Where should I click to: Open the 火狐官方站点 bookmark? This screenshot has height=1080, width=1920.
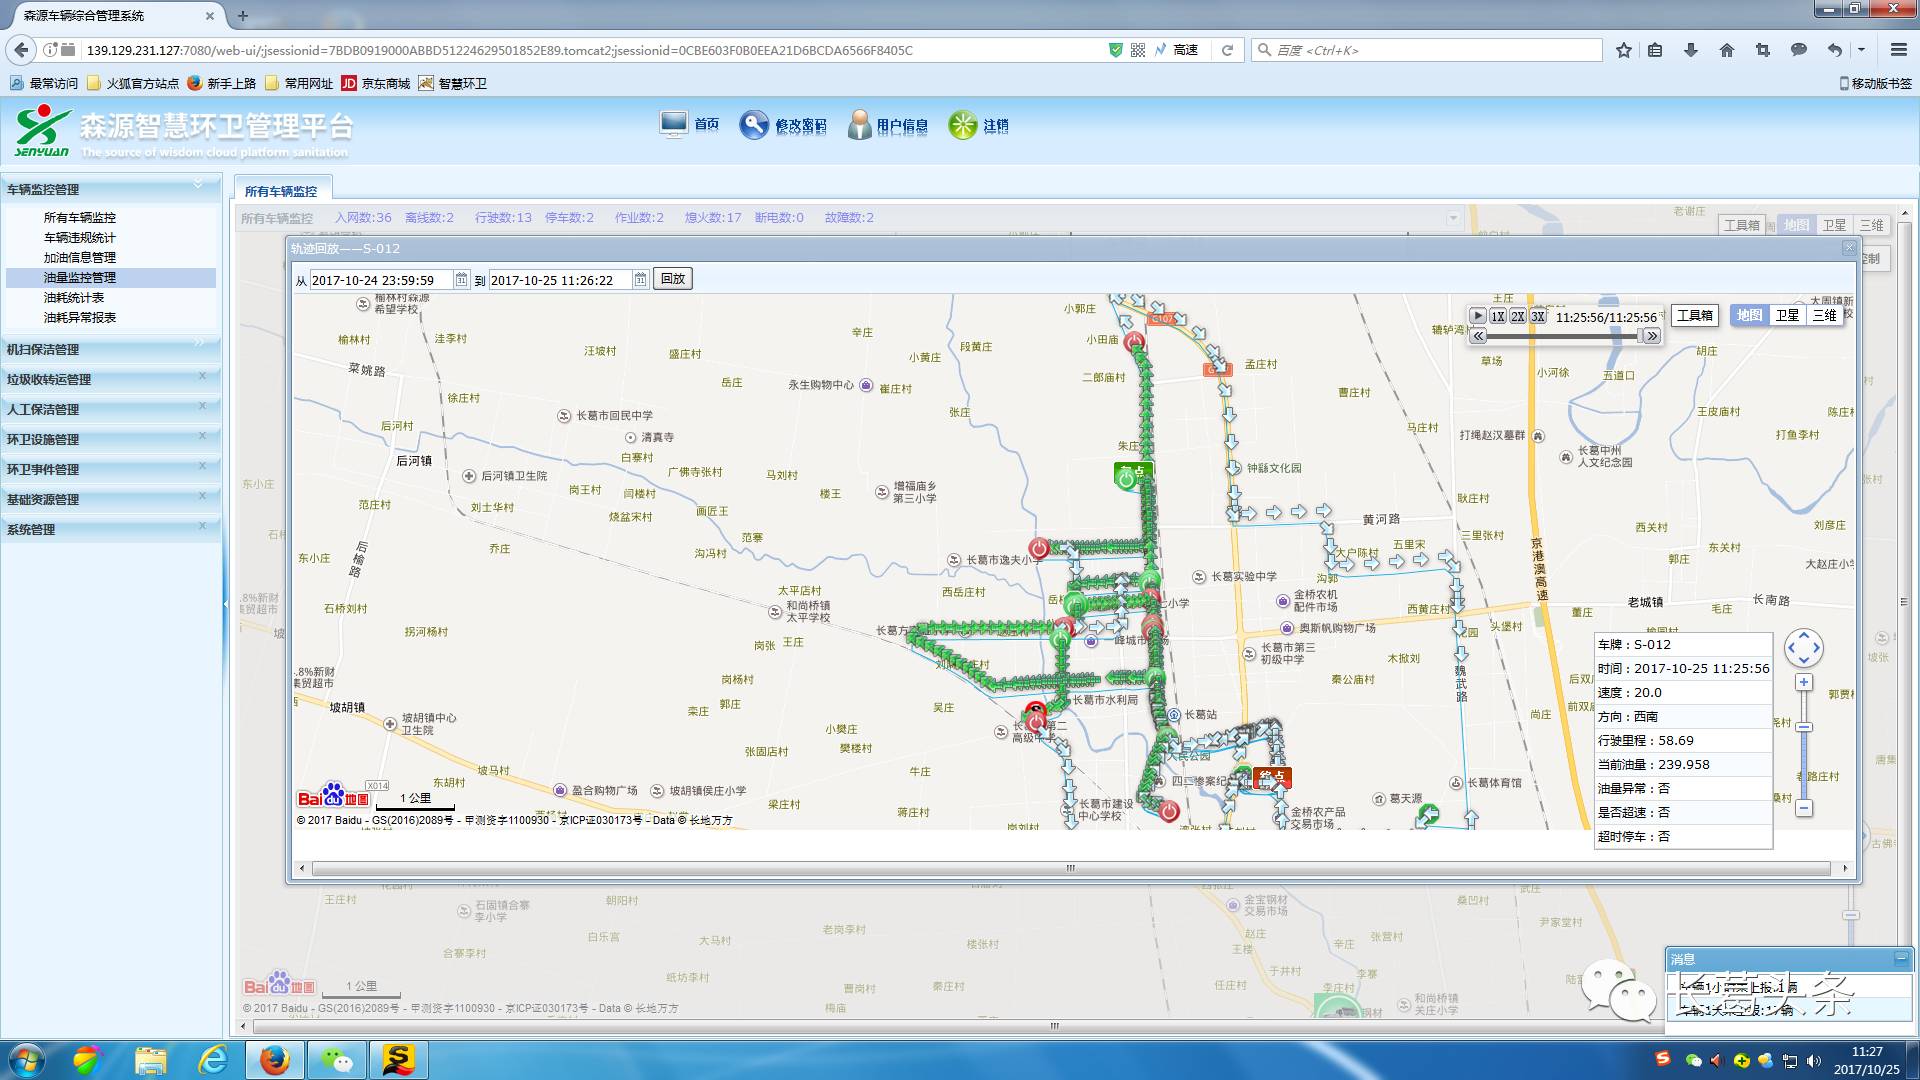tap(134, 83)
